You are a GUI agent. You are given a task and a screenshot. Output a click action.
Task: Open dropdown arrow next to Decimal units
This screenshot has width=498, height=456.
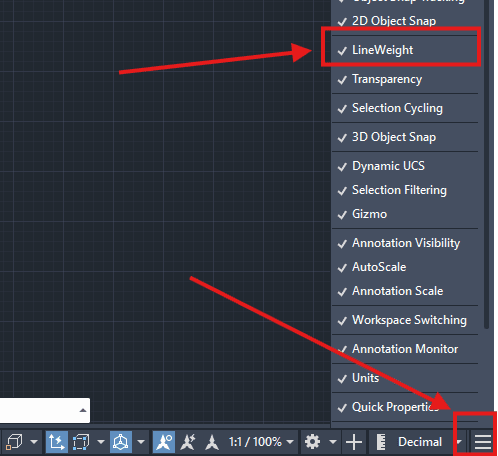(459, 442)
